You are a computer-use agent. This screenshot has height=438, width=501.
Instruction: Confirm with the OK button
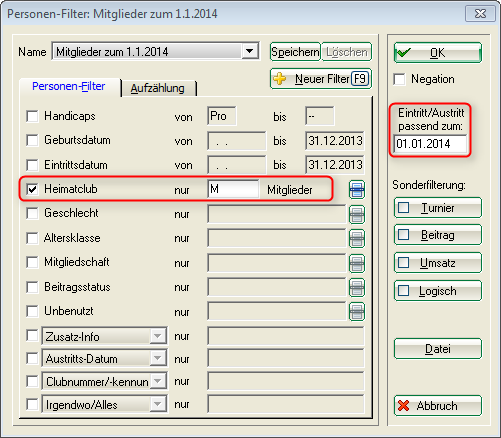click(x=438, y=53)
